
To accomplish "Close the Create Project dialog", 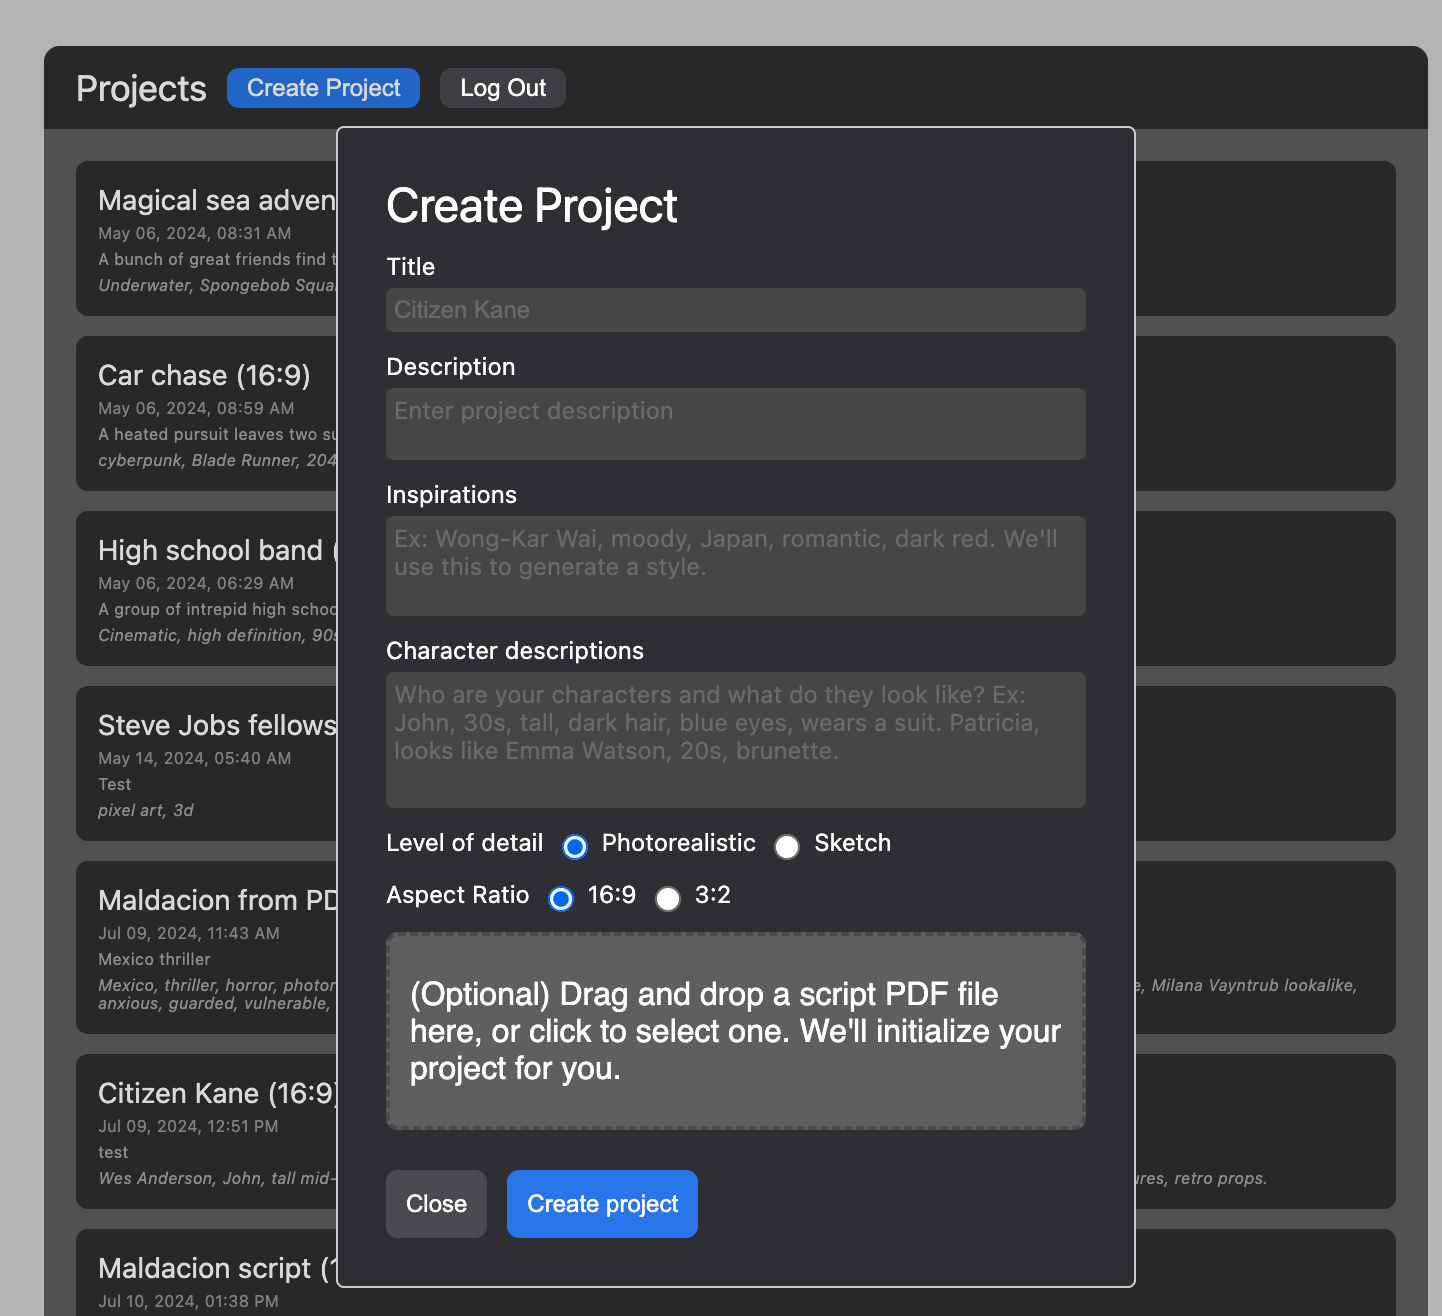I will coord(436,1204).
